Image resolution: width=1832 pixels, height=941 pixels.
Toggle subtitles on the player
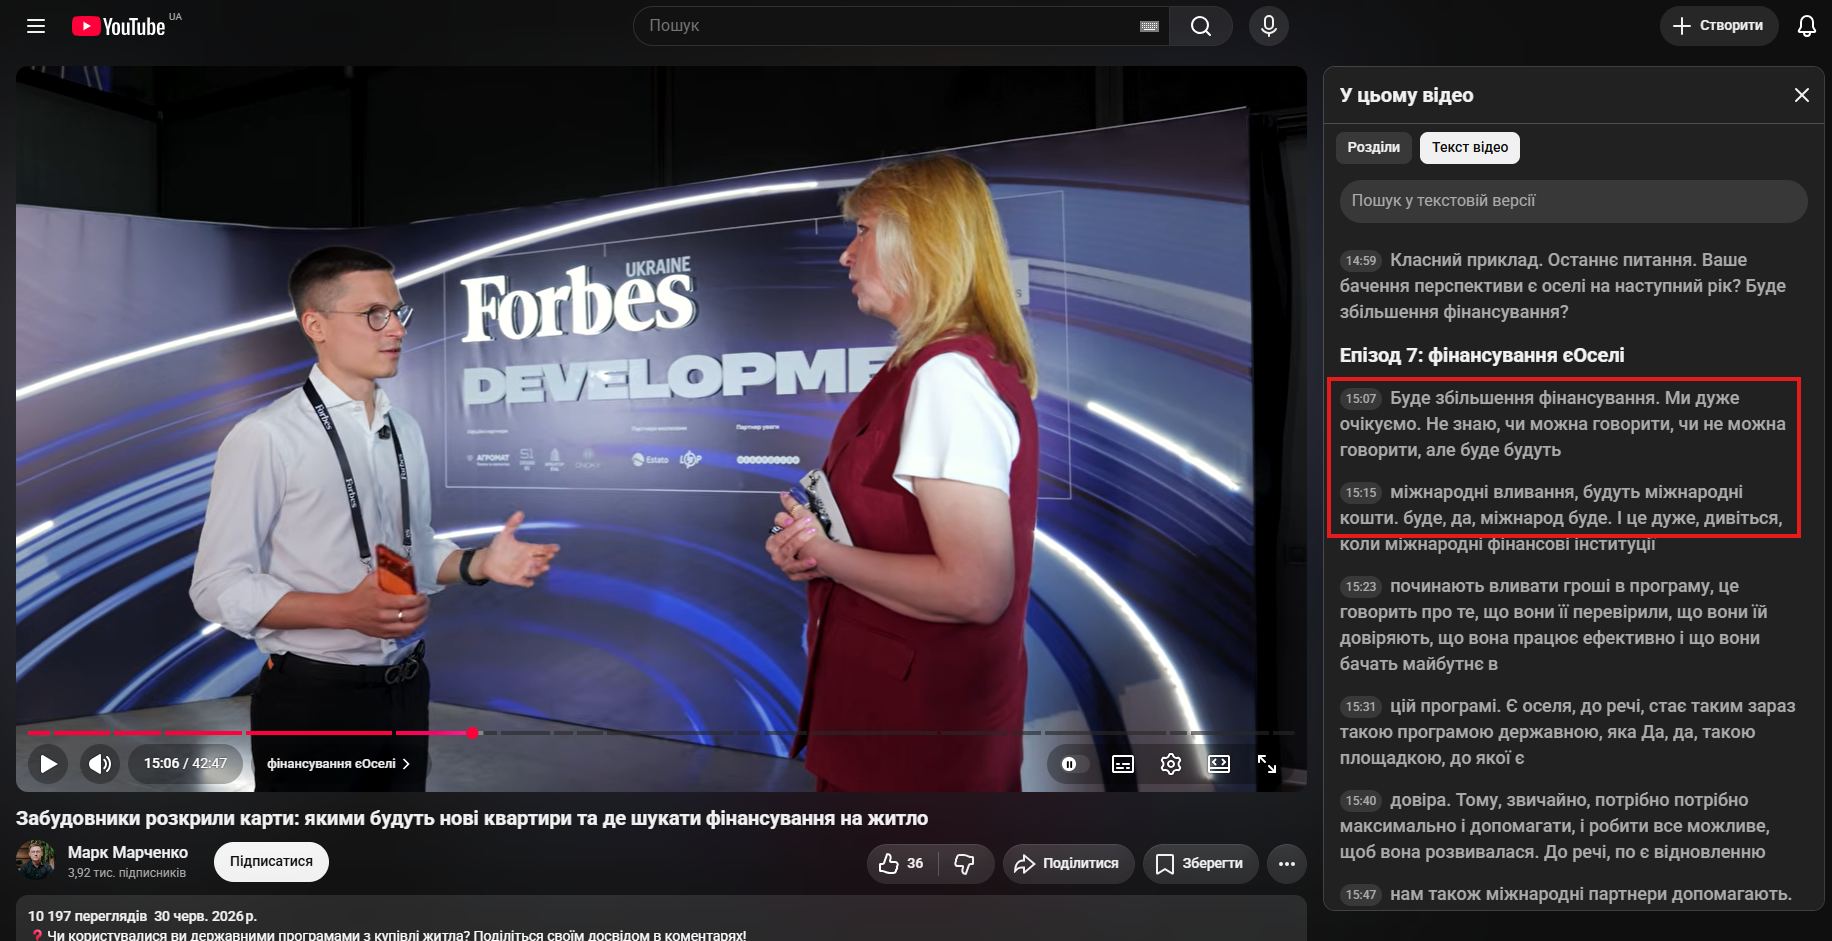coord(1123,764)
